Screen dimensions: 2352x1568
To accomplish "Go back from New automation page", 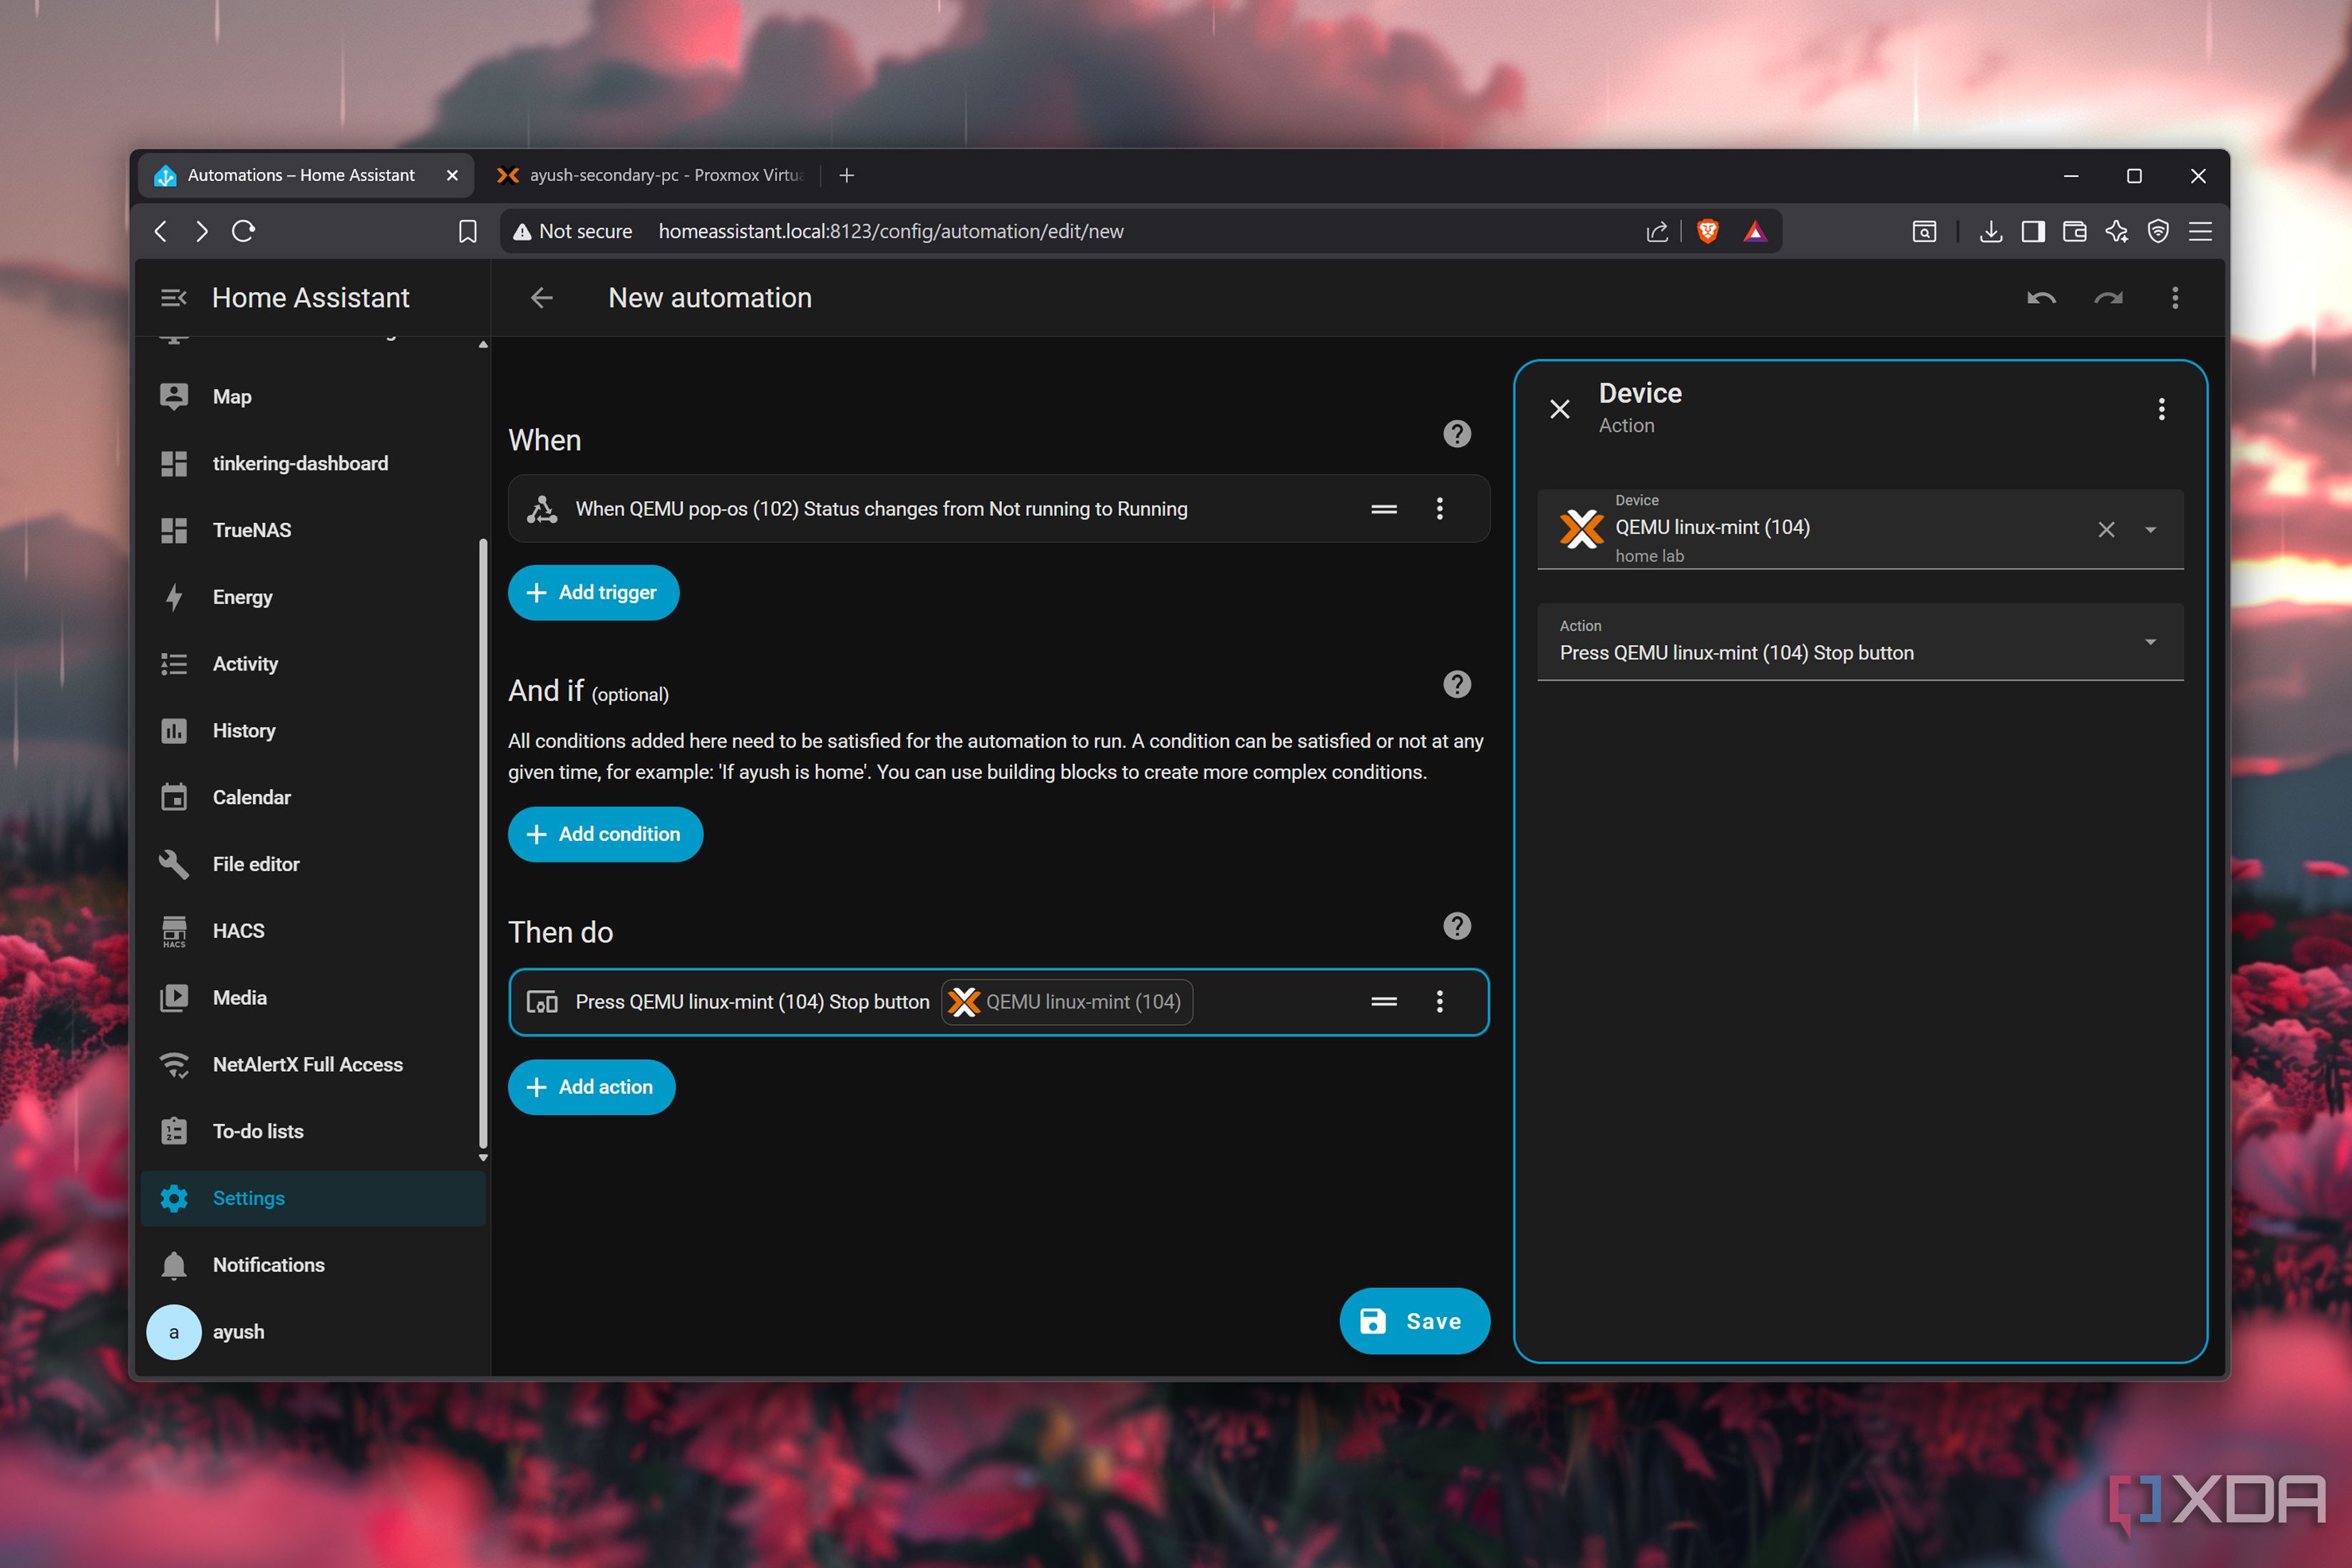I will pos(542,298).
